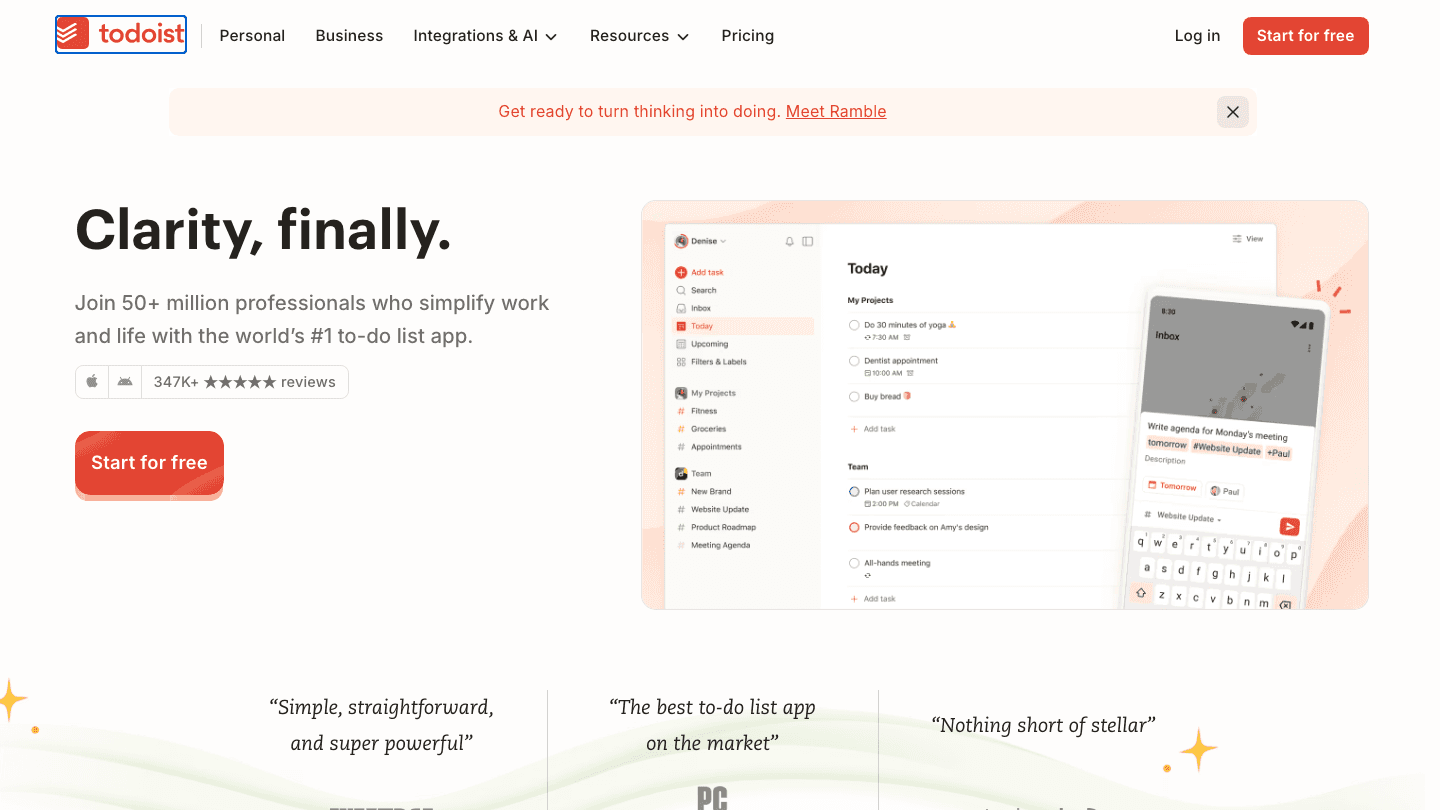
Task: Click the "Nothing short of stellar" quote
Action: click(x=1043, y=725)
